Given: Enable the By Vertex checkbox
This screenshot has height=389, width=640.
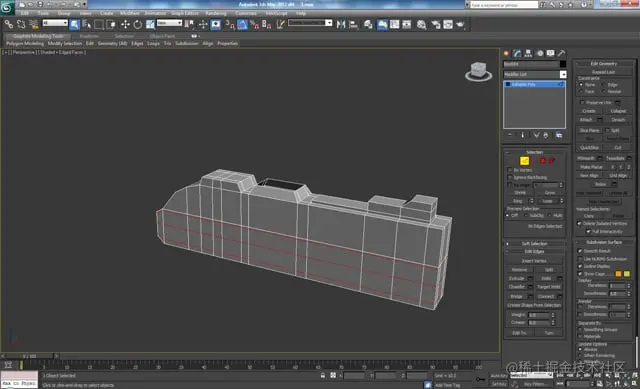Looking at the screenshot, I should pos(509,170).
